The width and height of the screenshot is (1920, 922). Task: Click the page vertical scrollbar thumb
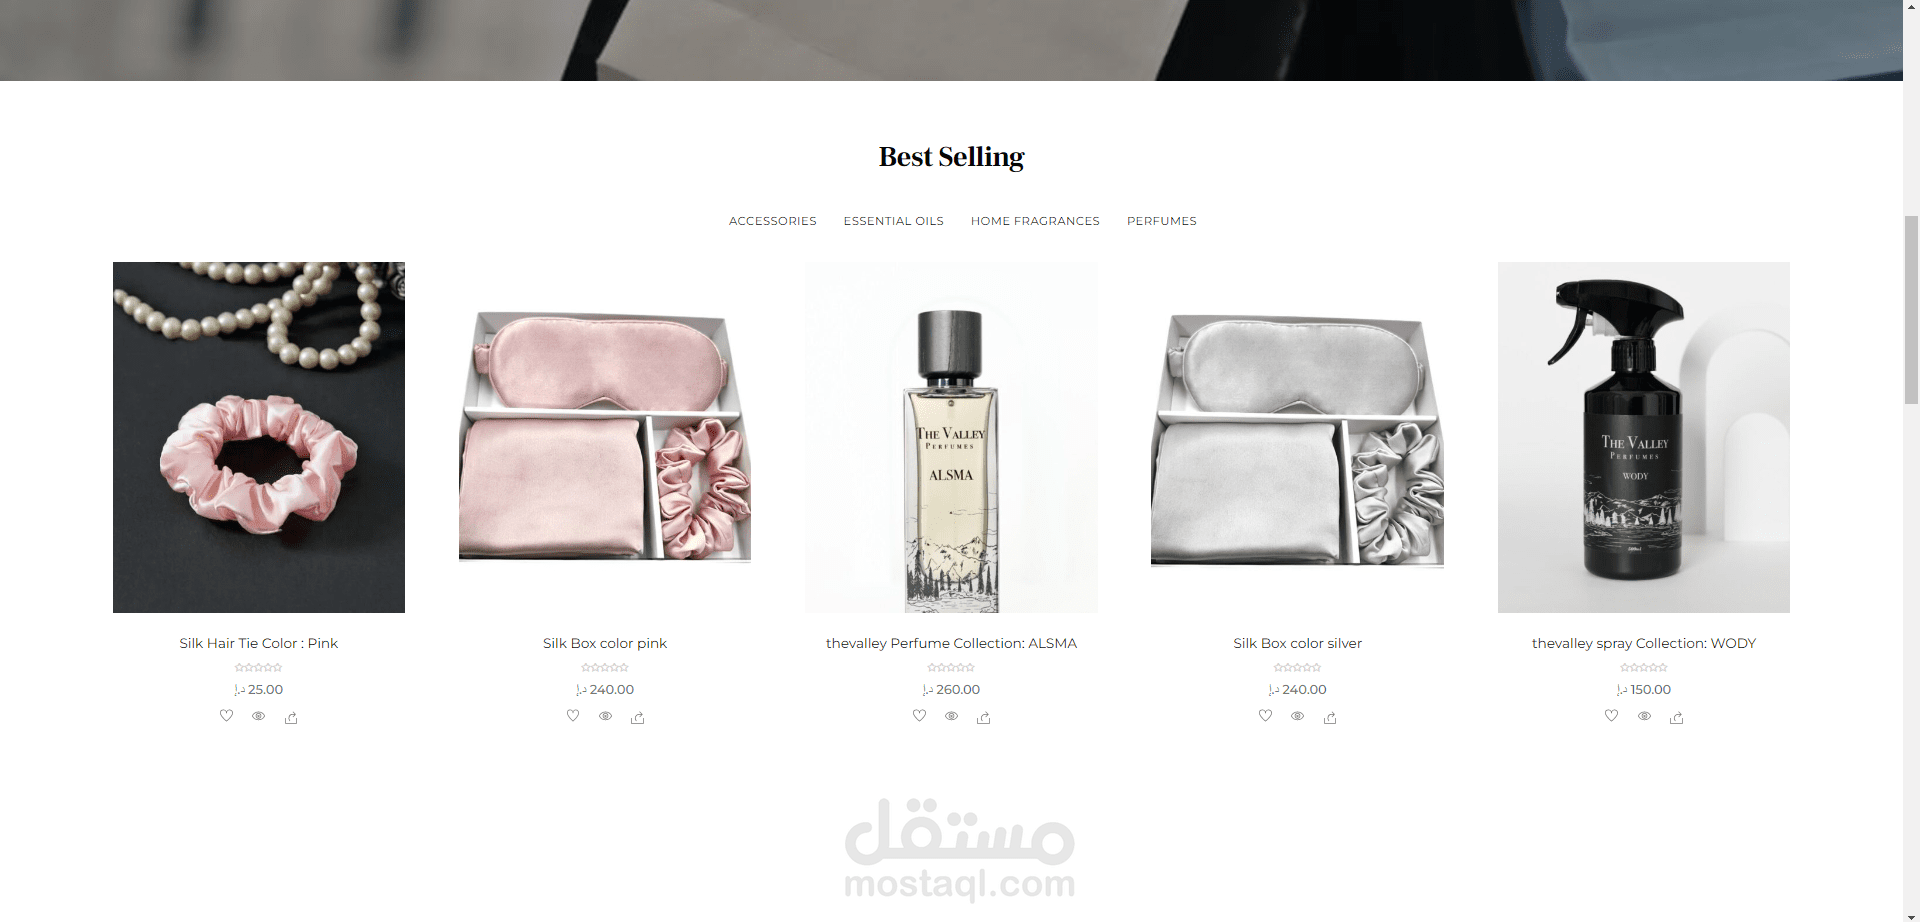coord(1911,308)
